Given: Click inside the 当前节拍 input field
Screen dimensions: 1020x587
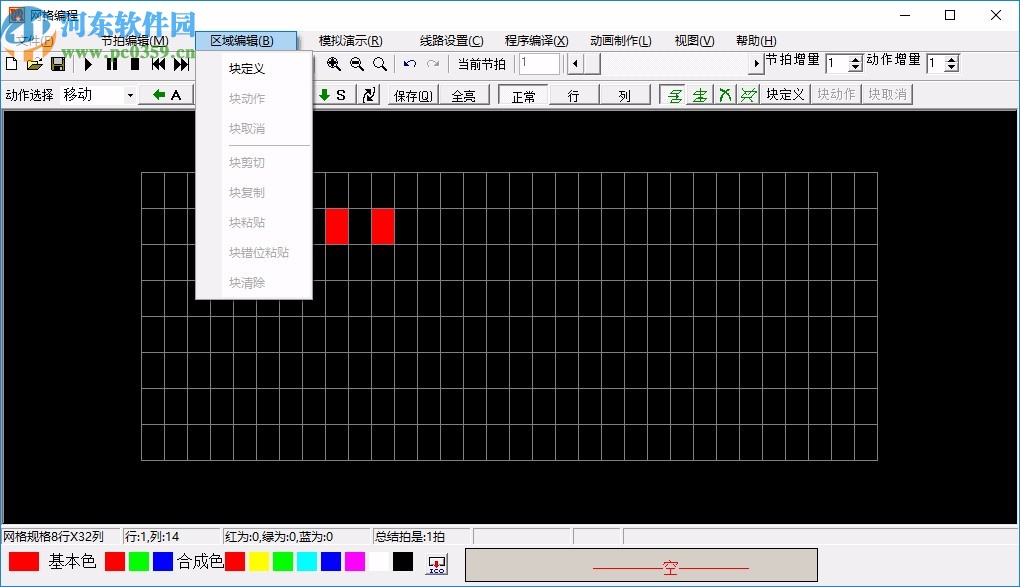Looking at the screenshot, I should point(538,63).
